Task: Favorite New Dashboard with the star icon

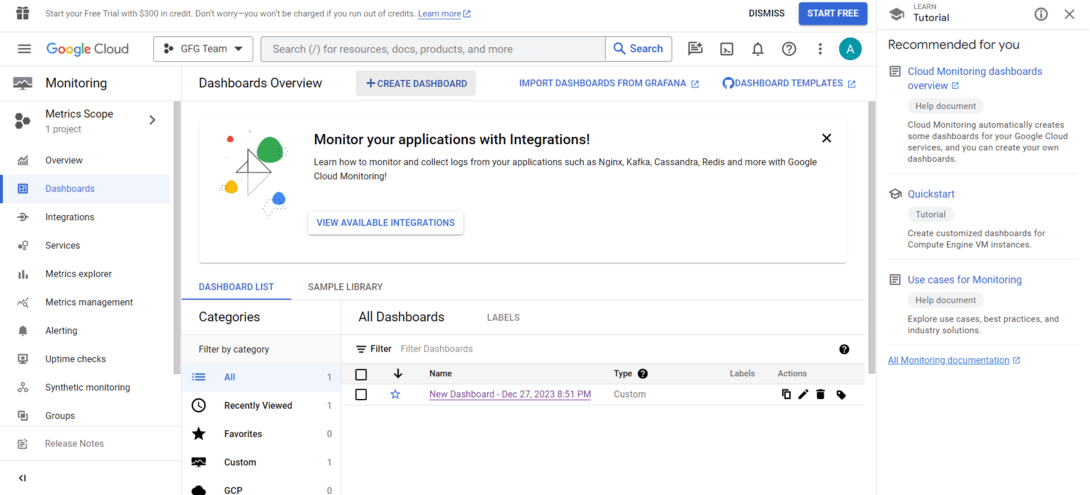Action: coord(395,395)
